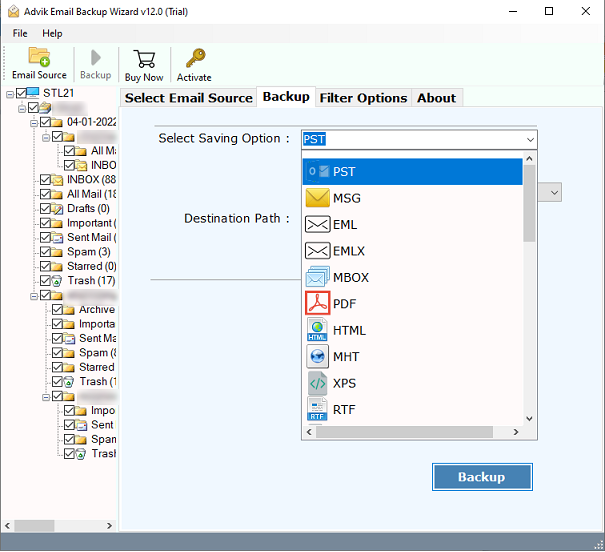Image resolution: width=605 pixels, height=552 pixels.
Task: Pick the EMLX envelope icon
Action: point(318,251)
